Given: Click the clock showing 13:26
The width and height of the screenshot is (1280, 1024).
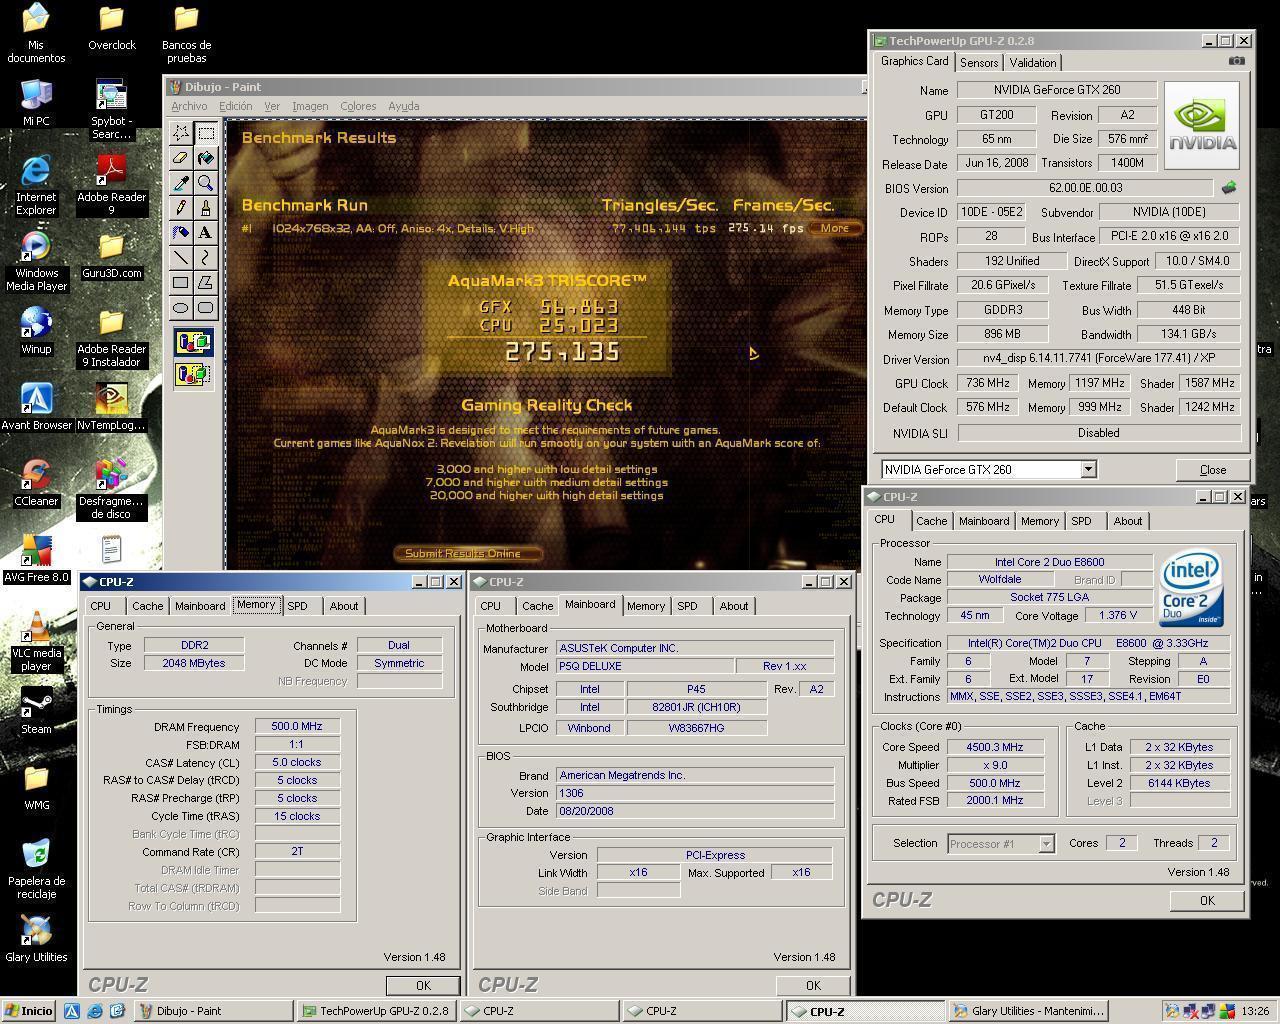Looking at the screenshot, I should tap(1255, 1011).
